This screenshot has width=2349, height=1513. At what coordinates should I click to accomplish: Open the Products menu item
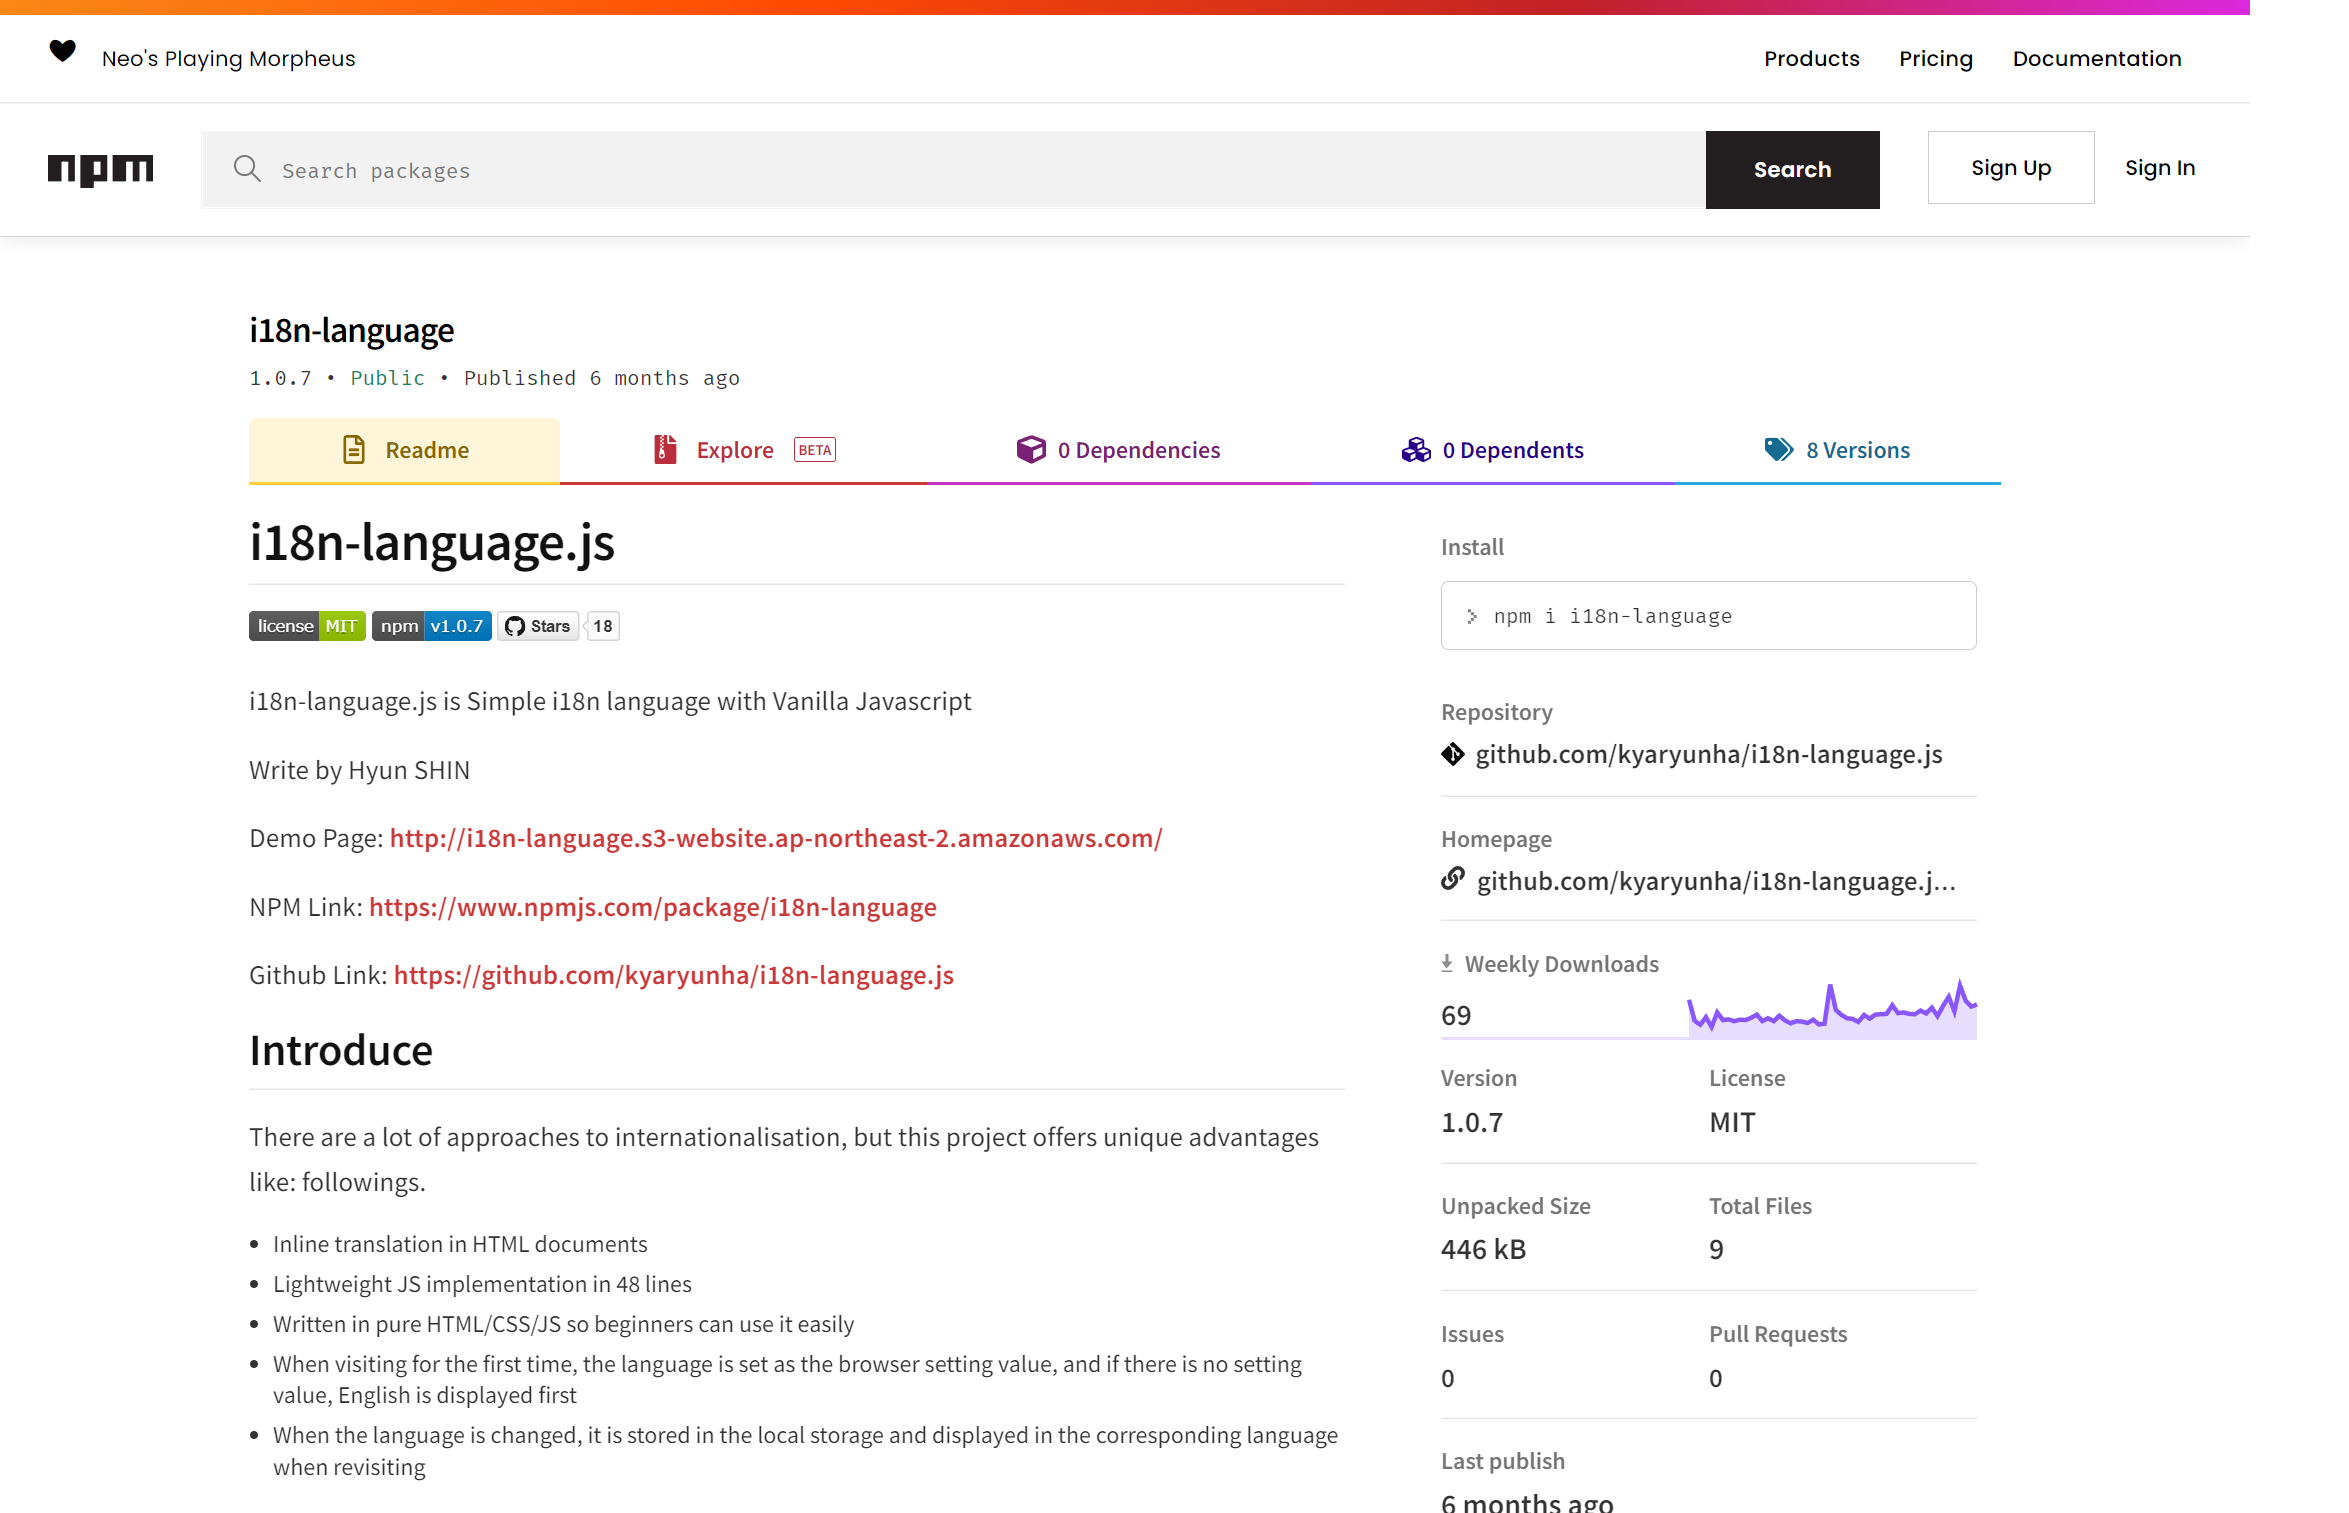(x=1811, y=59)
